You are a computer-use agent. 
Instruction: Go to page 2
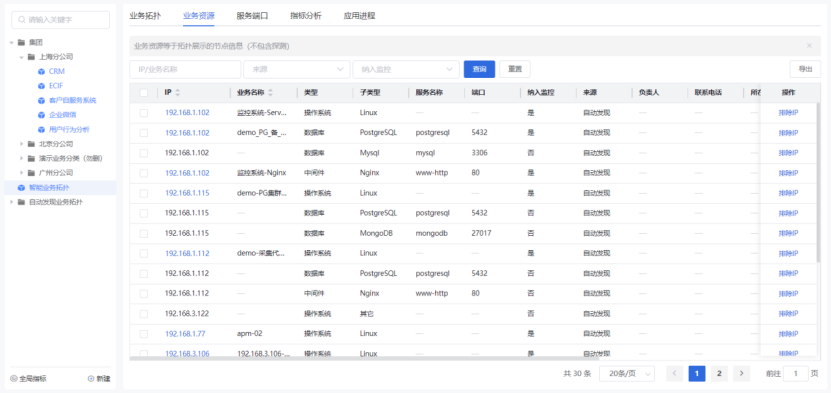pos(719,373)
